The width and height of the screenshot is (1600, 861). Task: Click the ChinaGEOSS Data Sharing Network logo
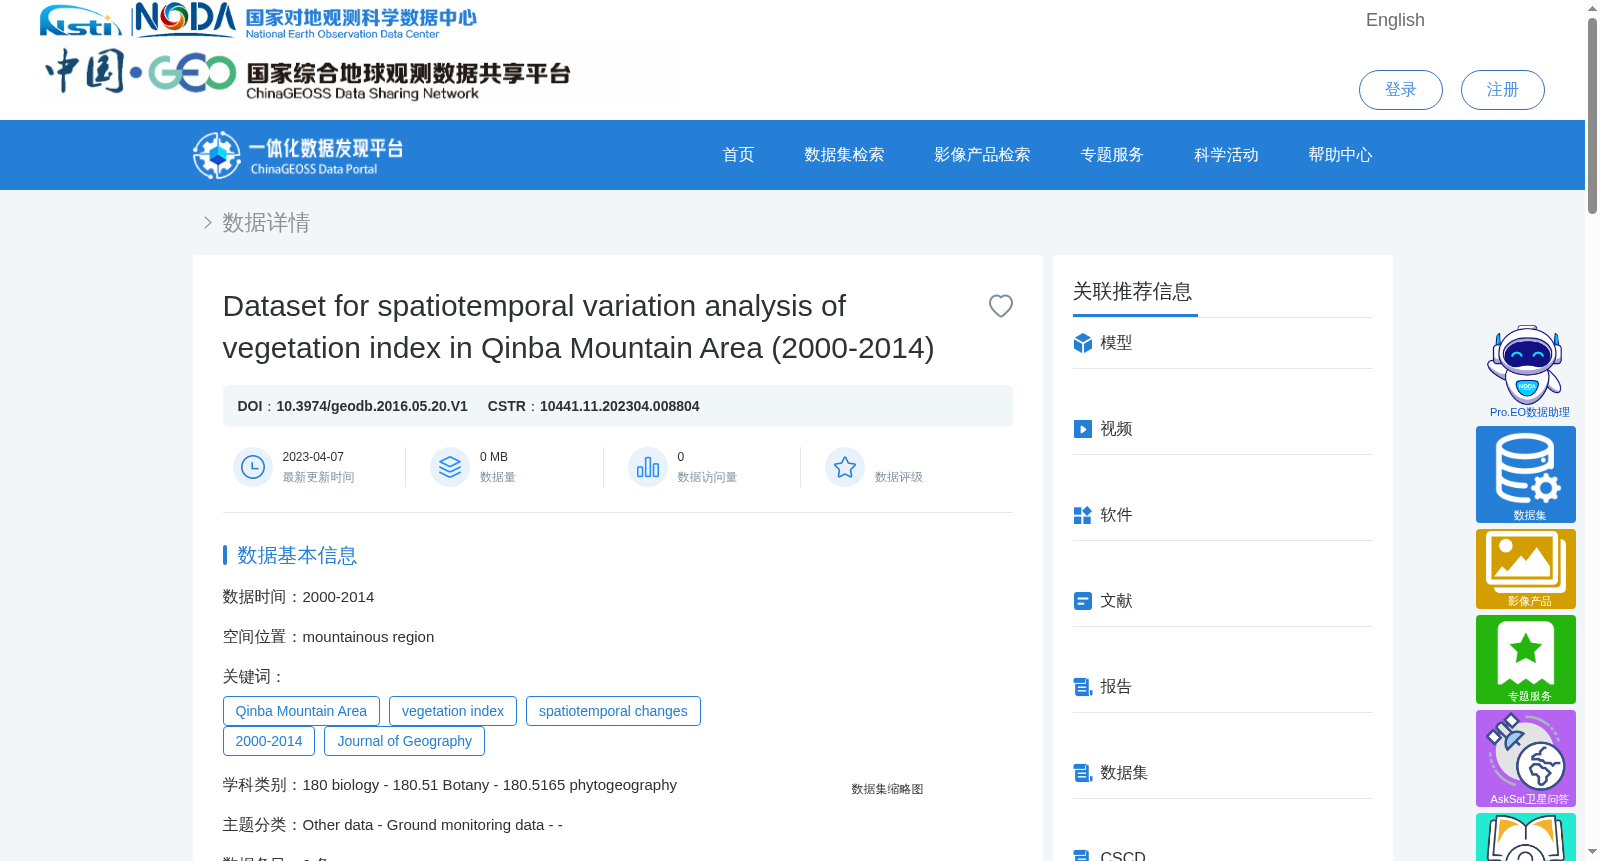[x=308, y=73]
